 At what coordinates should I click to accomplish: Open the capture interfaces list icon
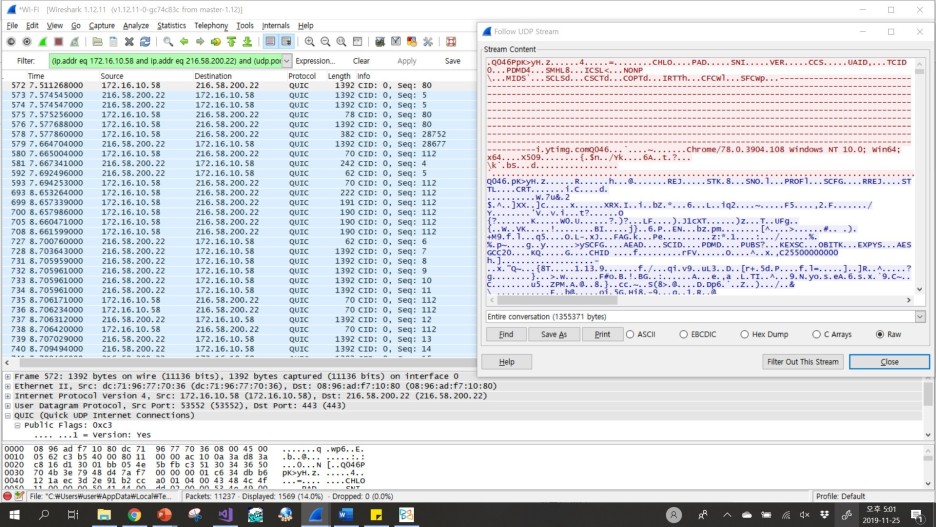(x=11, y=42)
